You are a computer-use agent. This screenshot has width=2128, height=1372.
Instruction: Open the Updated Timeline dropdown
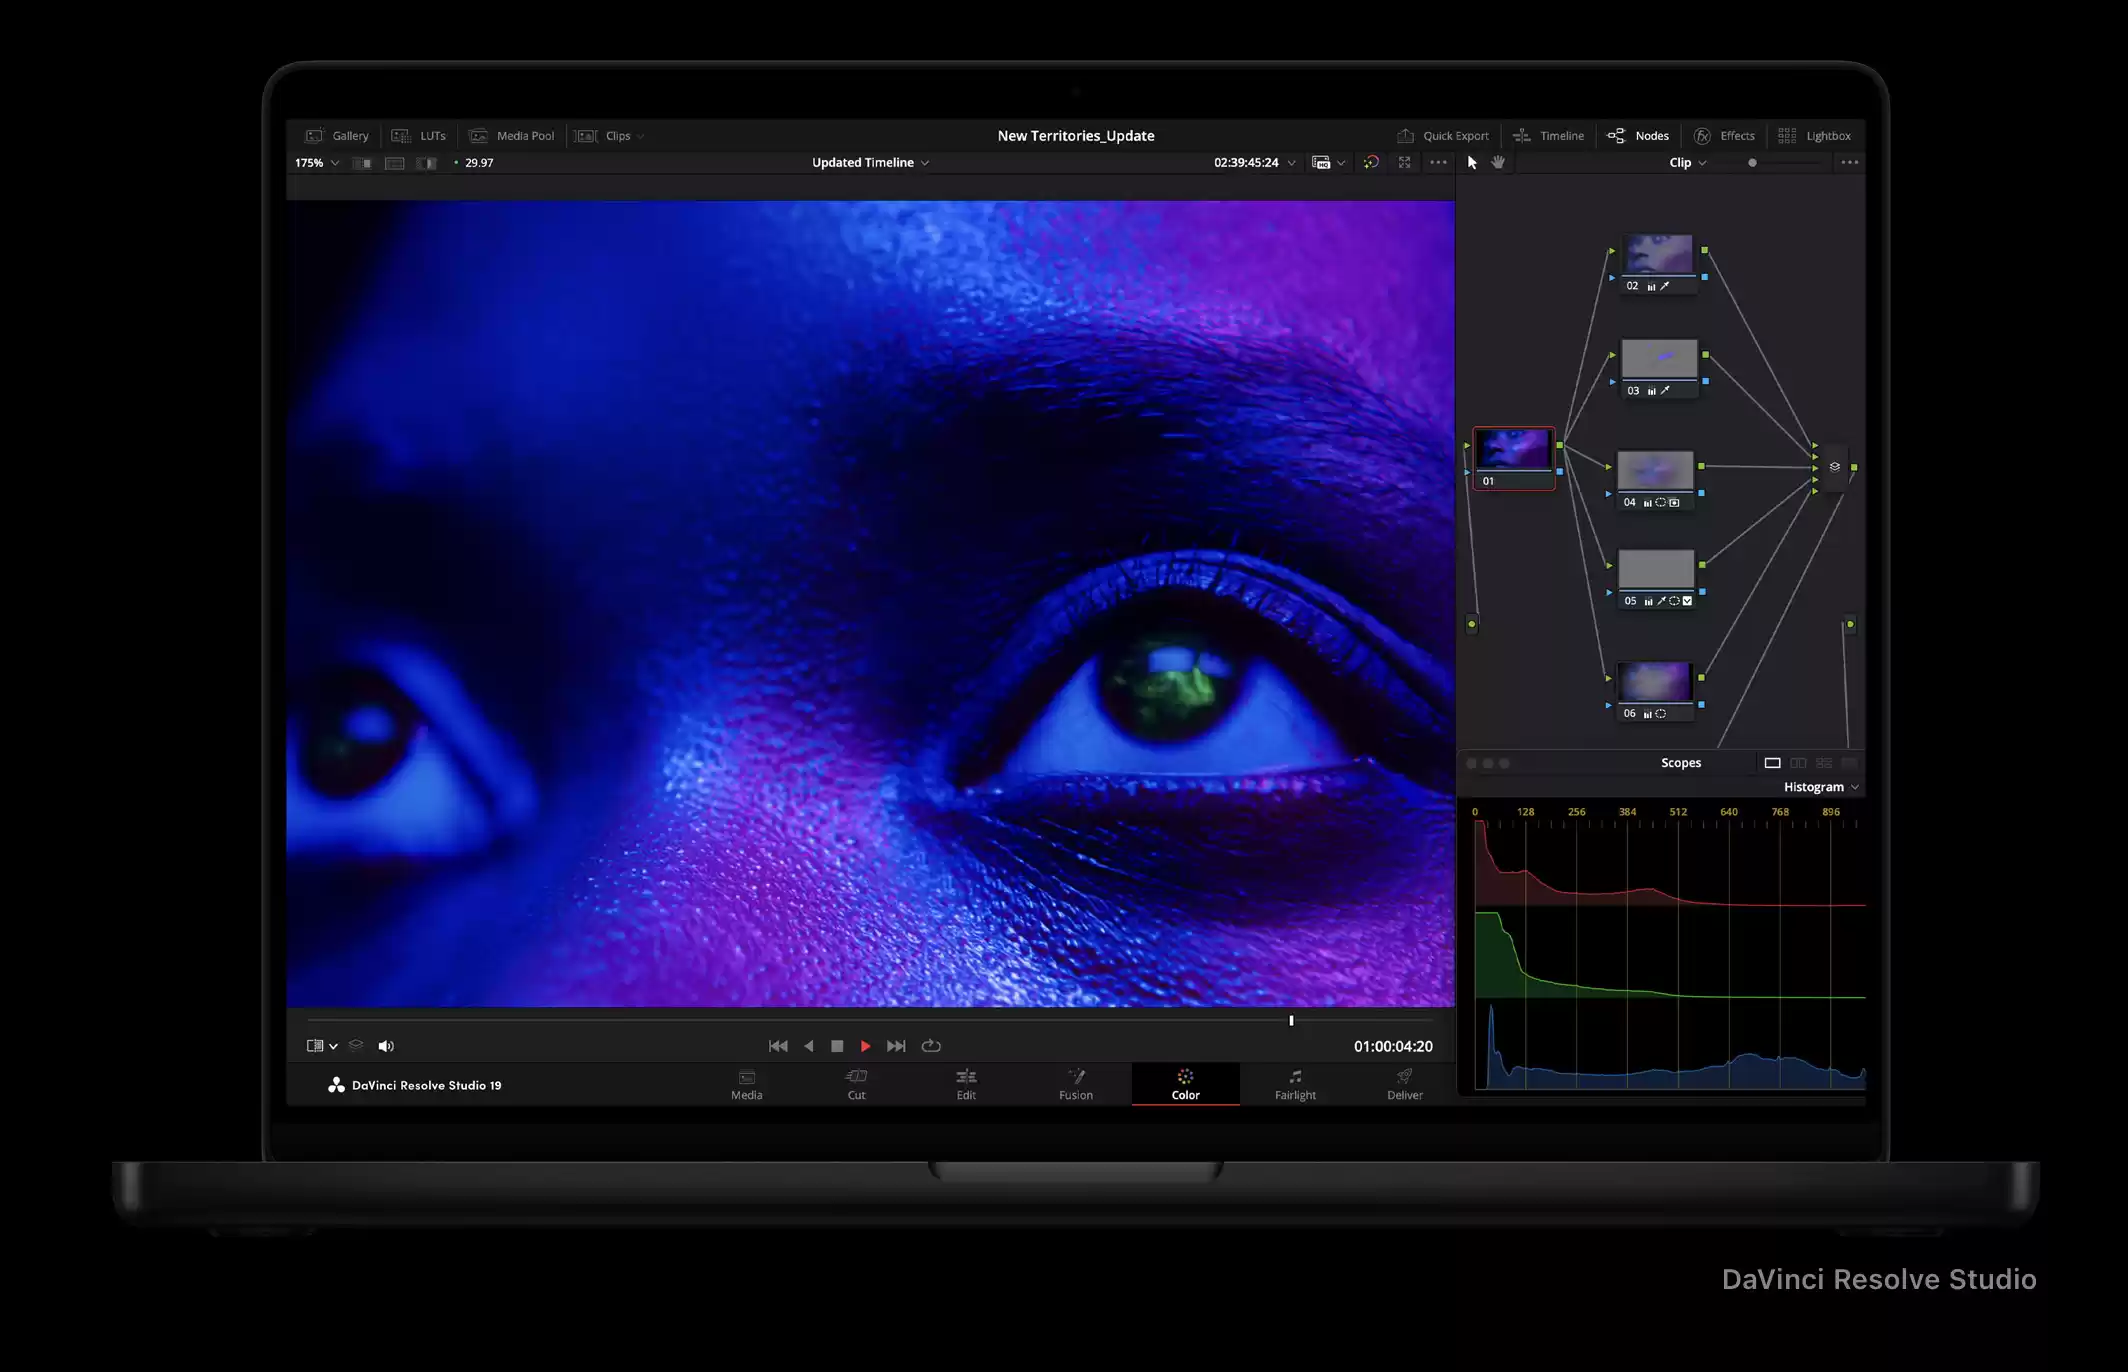(x=870, y=163)
